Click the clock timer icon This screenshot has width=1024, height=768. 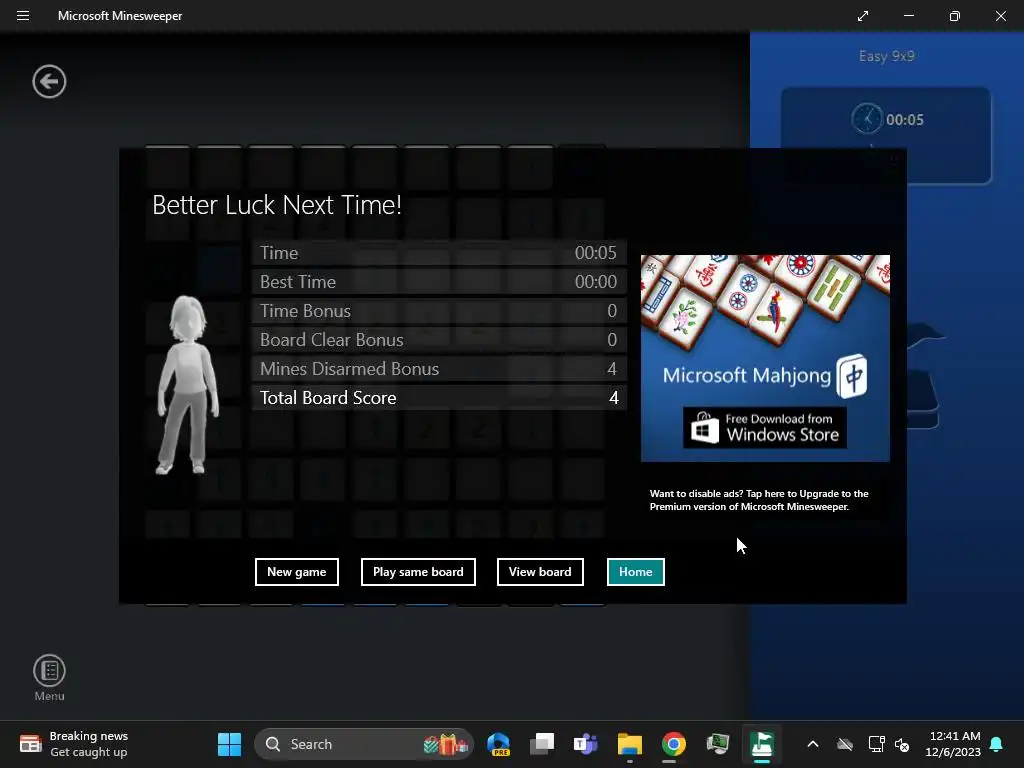coord(867,119)
